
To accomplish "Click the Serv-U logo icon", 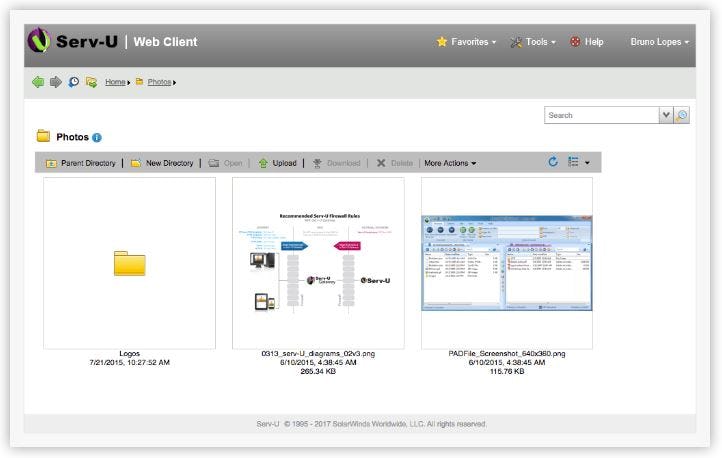I will pos(39,40).
